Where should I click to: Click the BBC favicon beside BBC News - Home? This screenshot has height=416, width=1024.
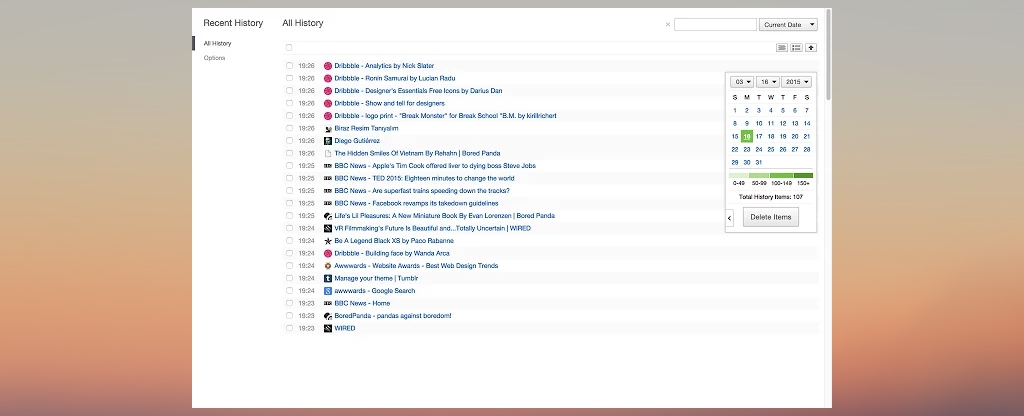pyautogui.click(x=328, y=304)
